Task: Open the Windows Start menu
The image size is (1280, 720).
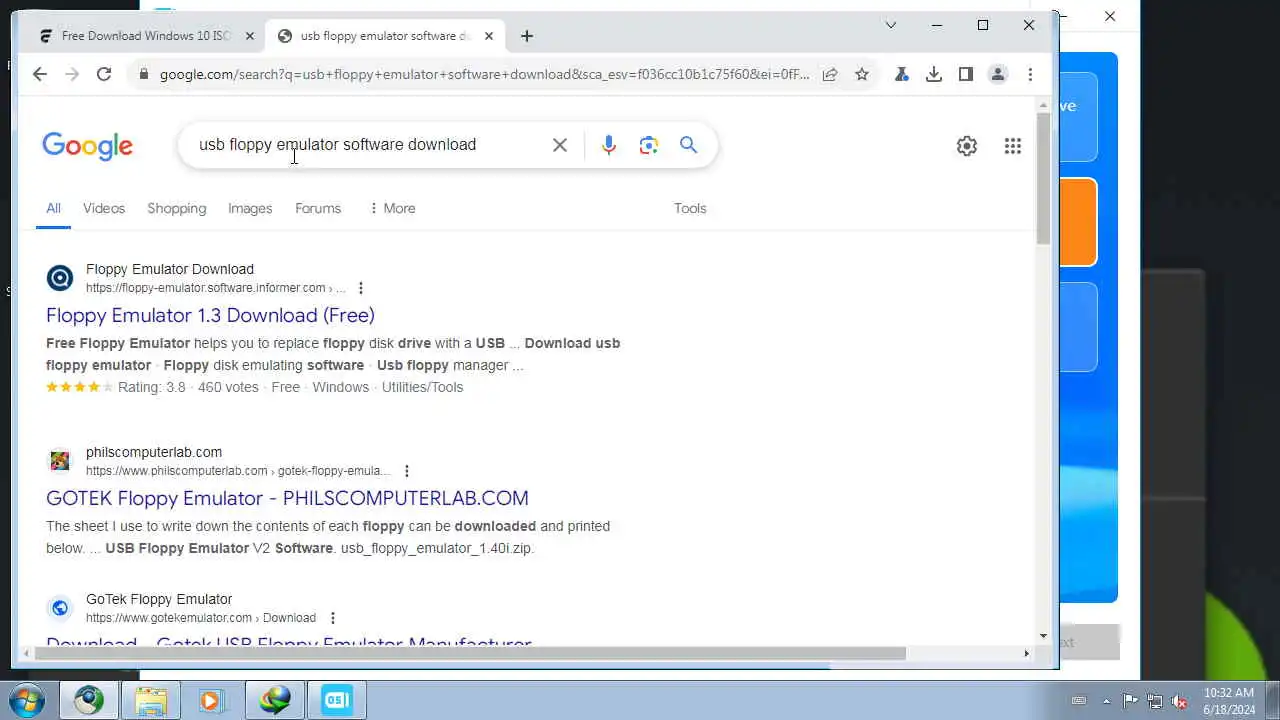Action: click(x=26, y=700)
